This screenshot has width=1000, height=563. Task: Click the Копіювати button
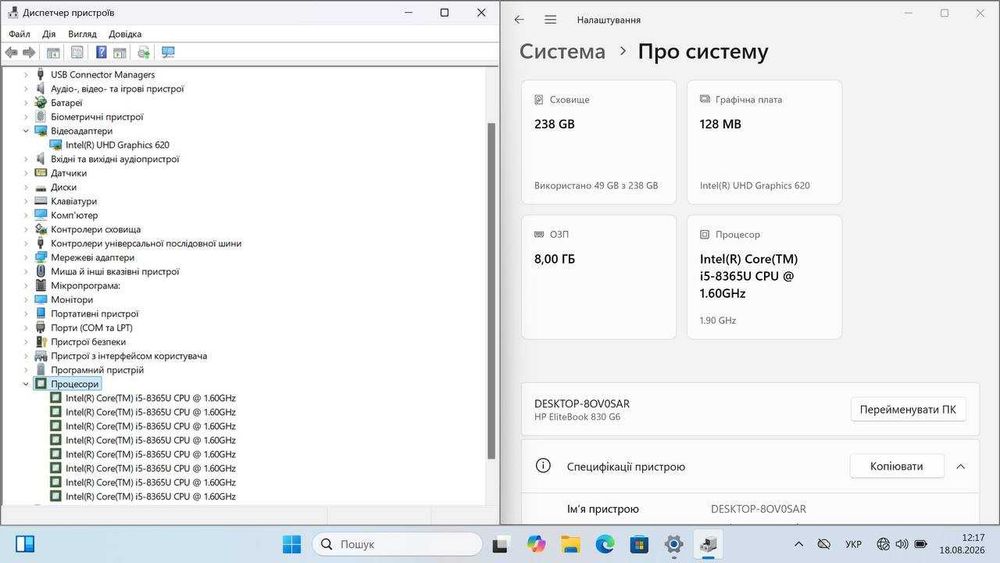point(896,466)
